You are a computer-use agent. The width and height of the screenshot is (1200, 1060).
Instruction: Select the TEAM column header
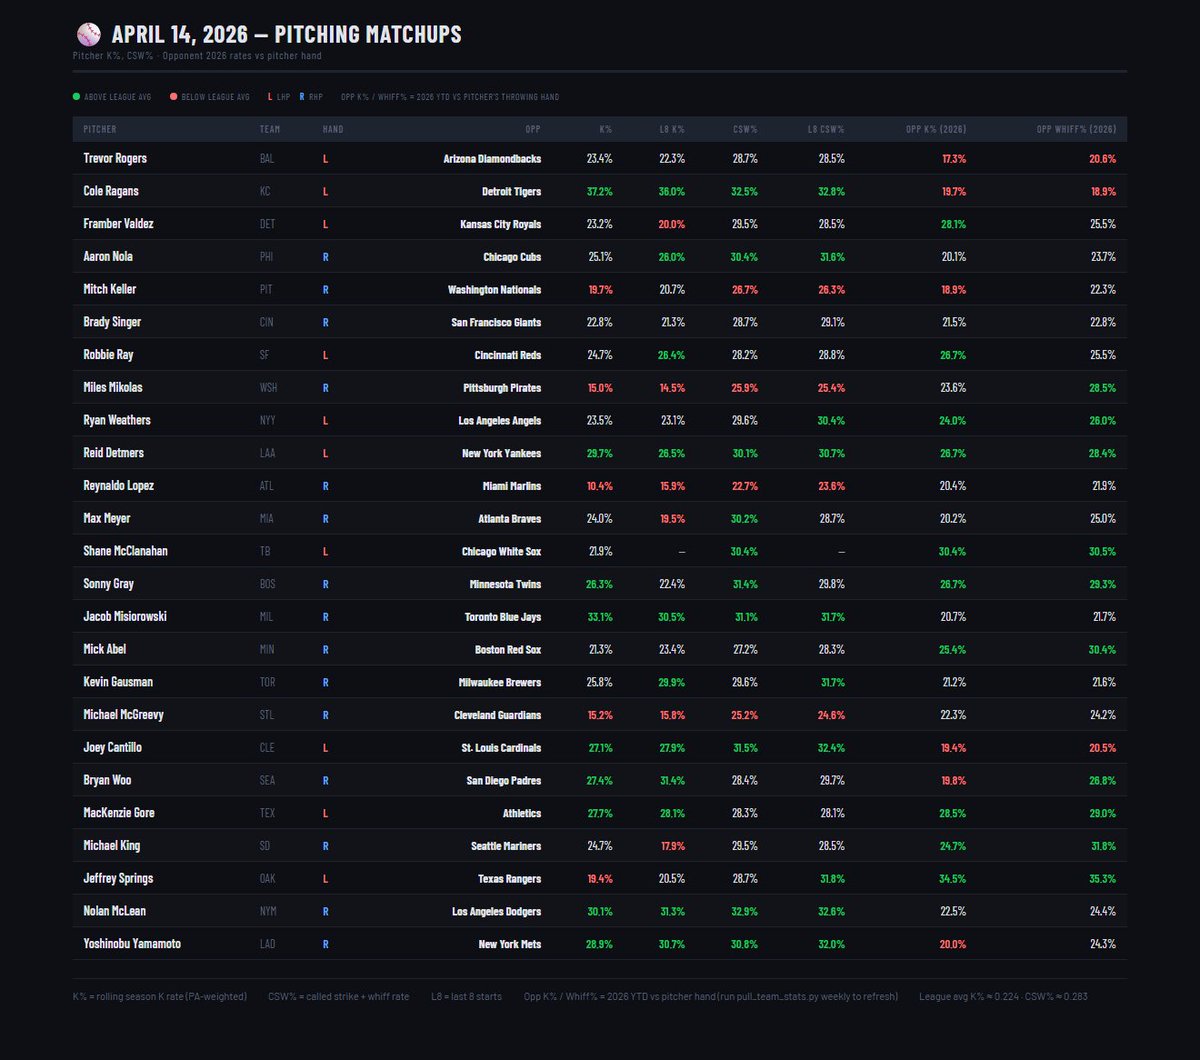[270, 130]
